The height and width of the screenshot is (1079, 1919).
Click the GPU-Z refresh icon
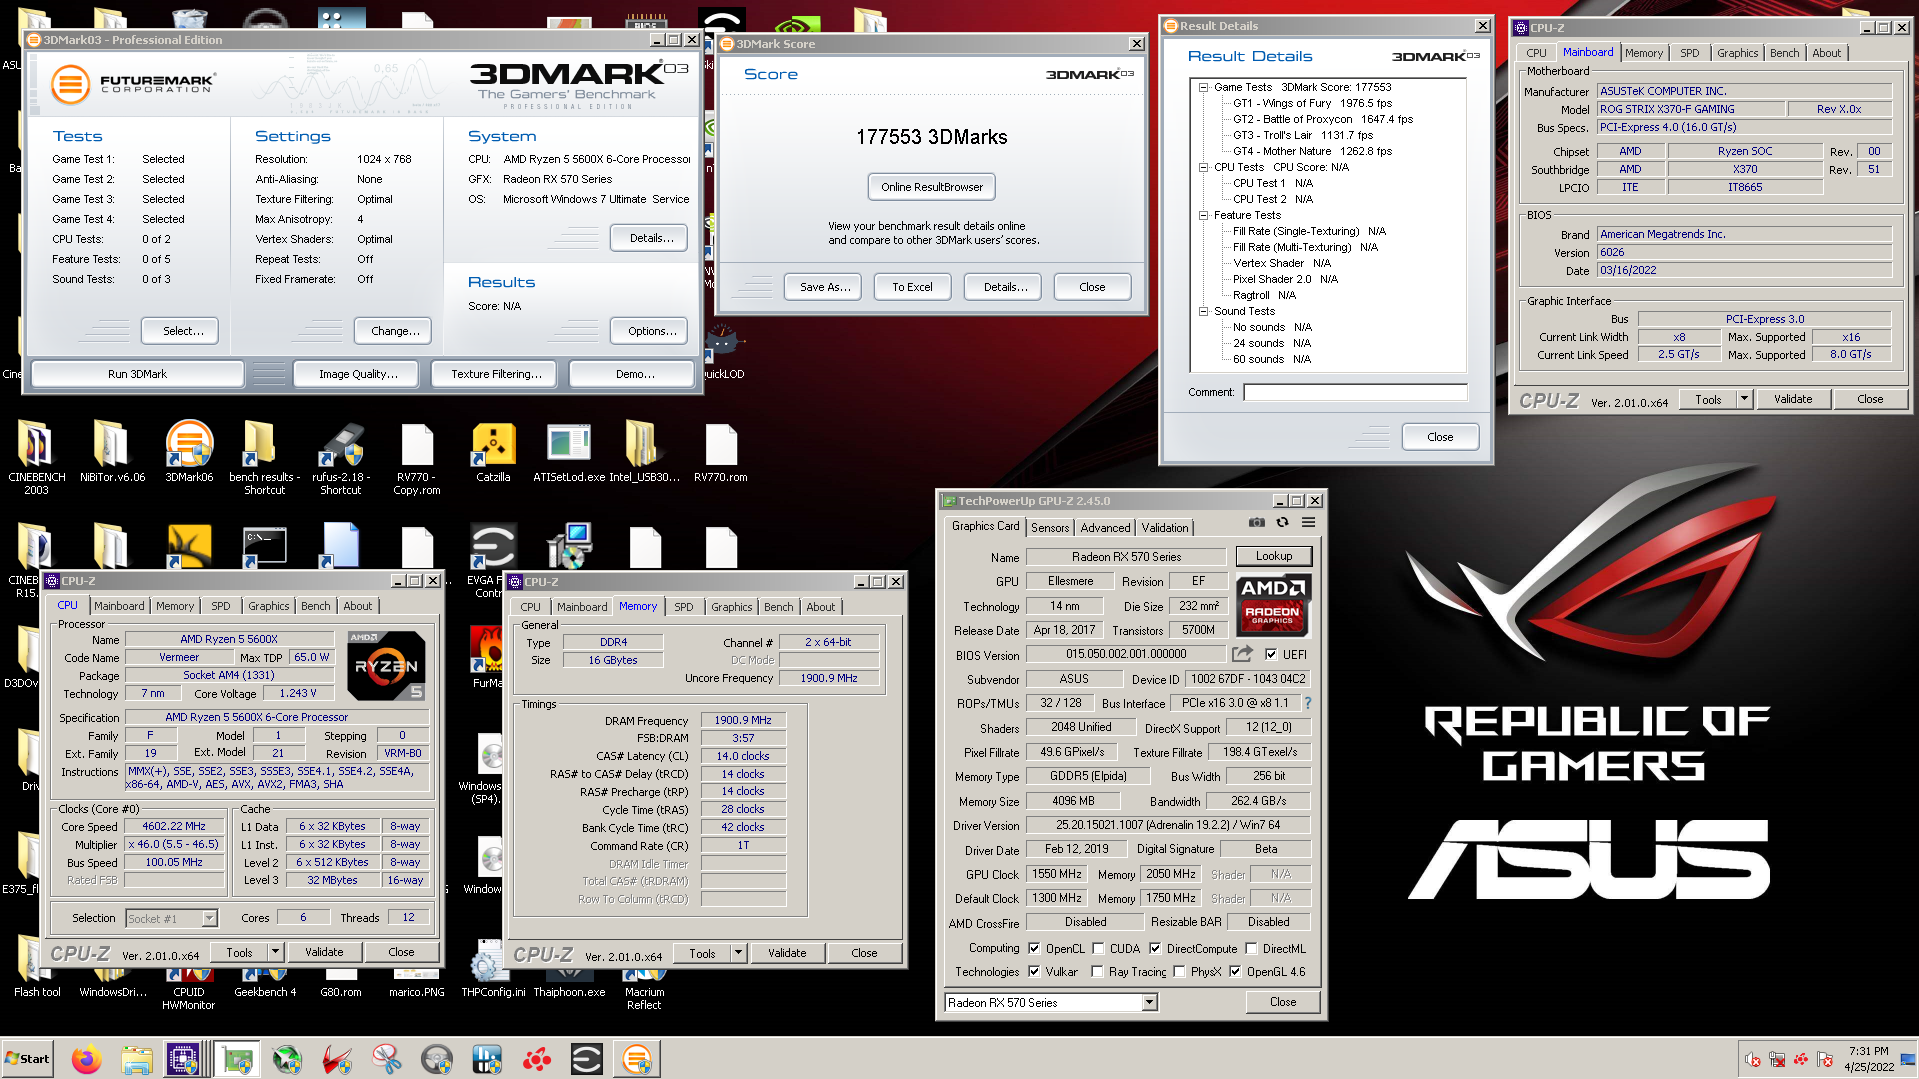pos(1282,523)
